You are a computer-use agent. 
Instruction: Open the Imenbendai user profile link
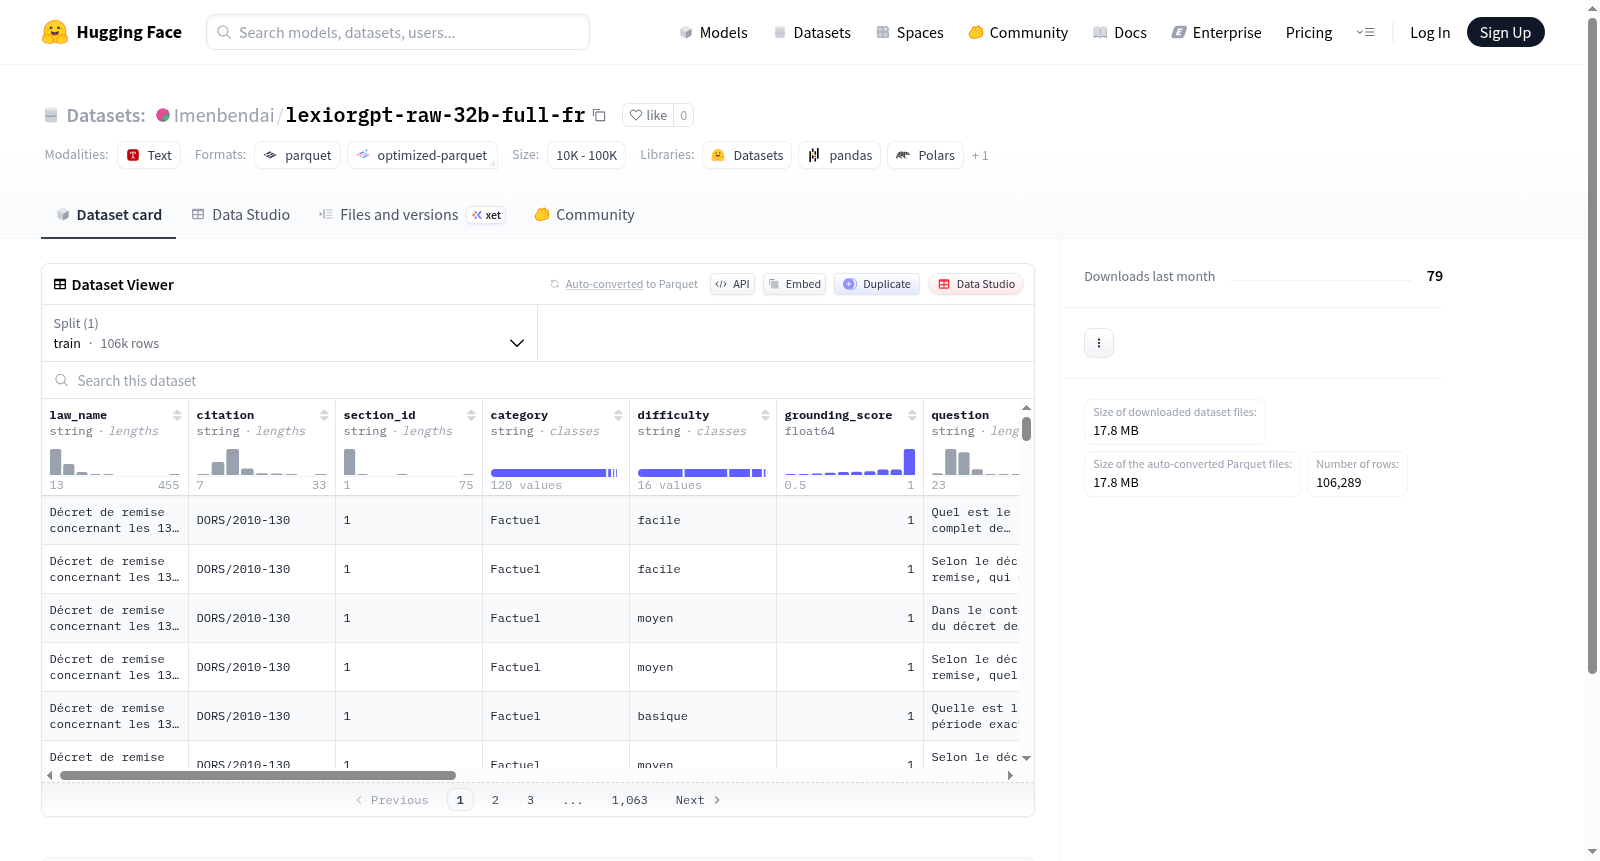224,115
